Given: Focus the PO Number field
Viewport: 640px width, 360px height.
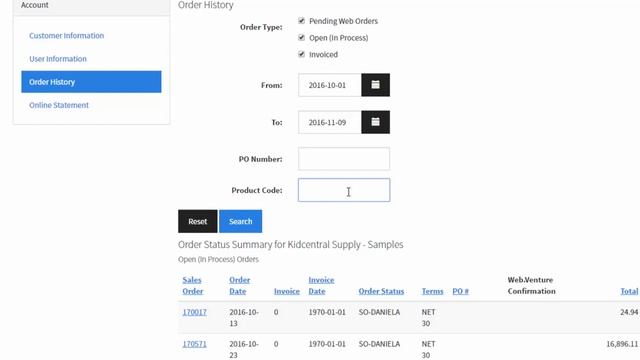Looking at the screenshot, I should [344, 159].
